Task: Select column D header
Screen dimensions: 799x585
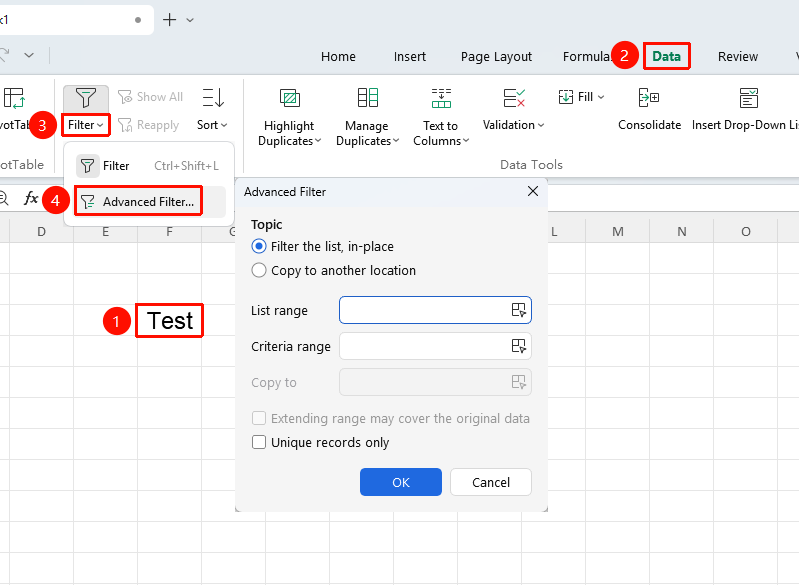Action: [41, 232]
